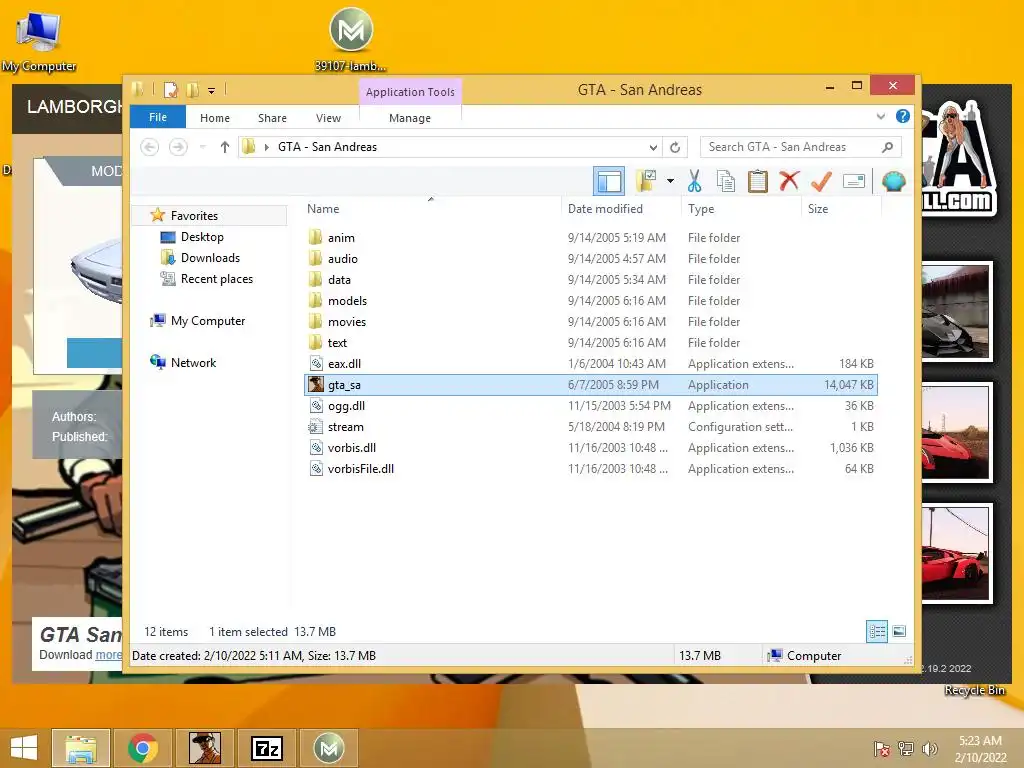Open the blue help question mark
This screenshot has width=1024, height=768.
(903, 116)
